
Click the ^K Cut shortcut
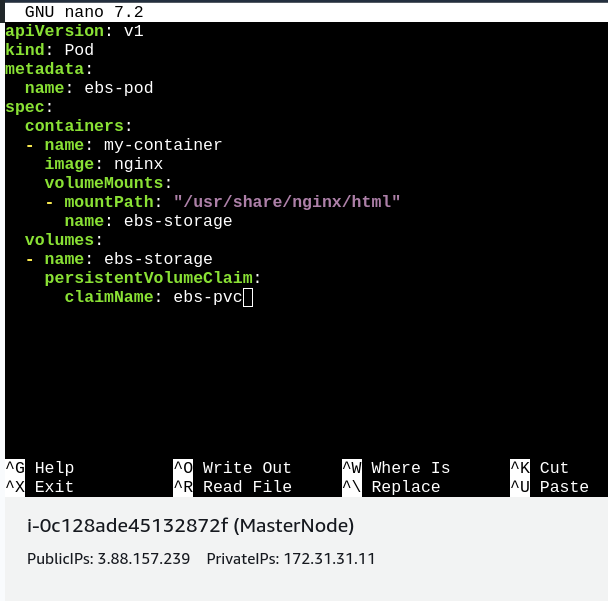pyautogui.click(x=539, y=468)
